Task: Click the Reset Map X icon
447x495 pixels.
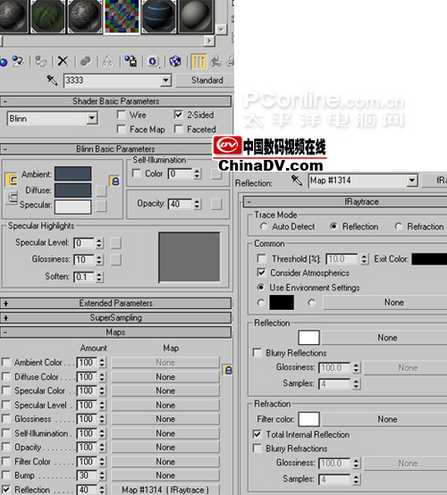Action: tap(63, 61)
